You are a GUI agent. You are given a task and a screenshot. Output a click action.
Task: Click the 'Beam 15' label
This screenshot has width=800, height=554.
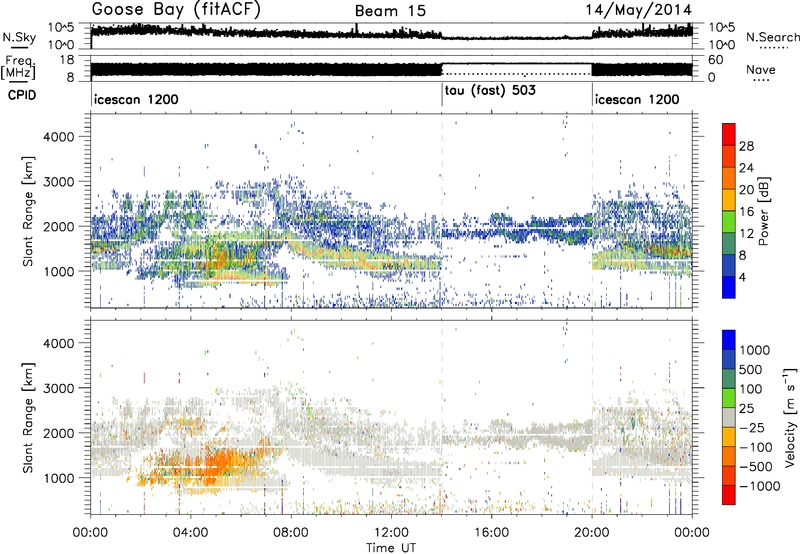(x=390, y=11)
